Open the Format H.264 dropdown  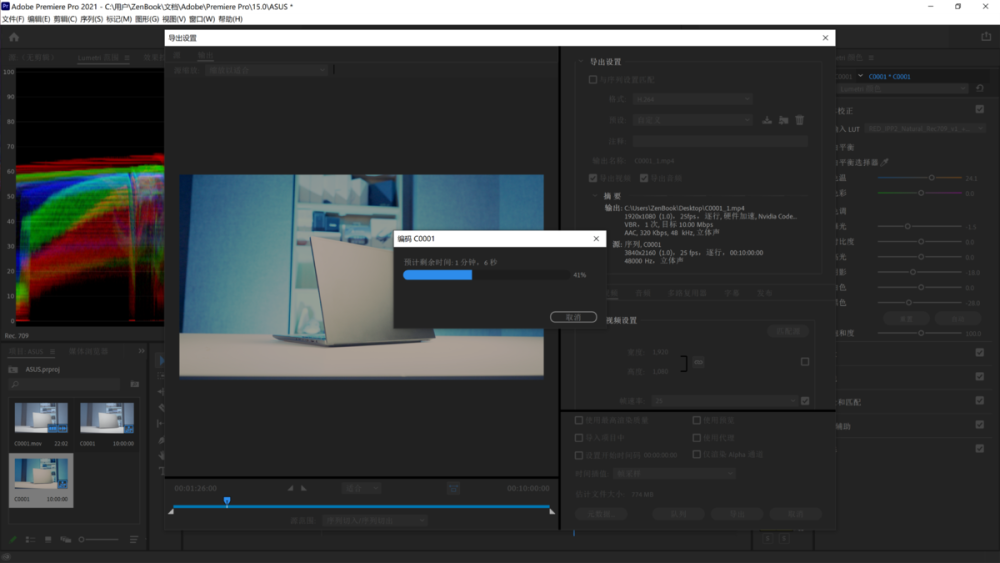693,99
